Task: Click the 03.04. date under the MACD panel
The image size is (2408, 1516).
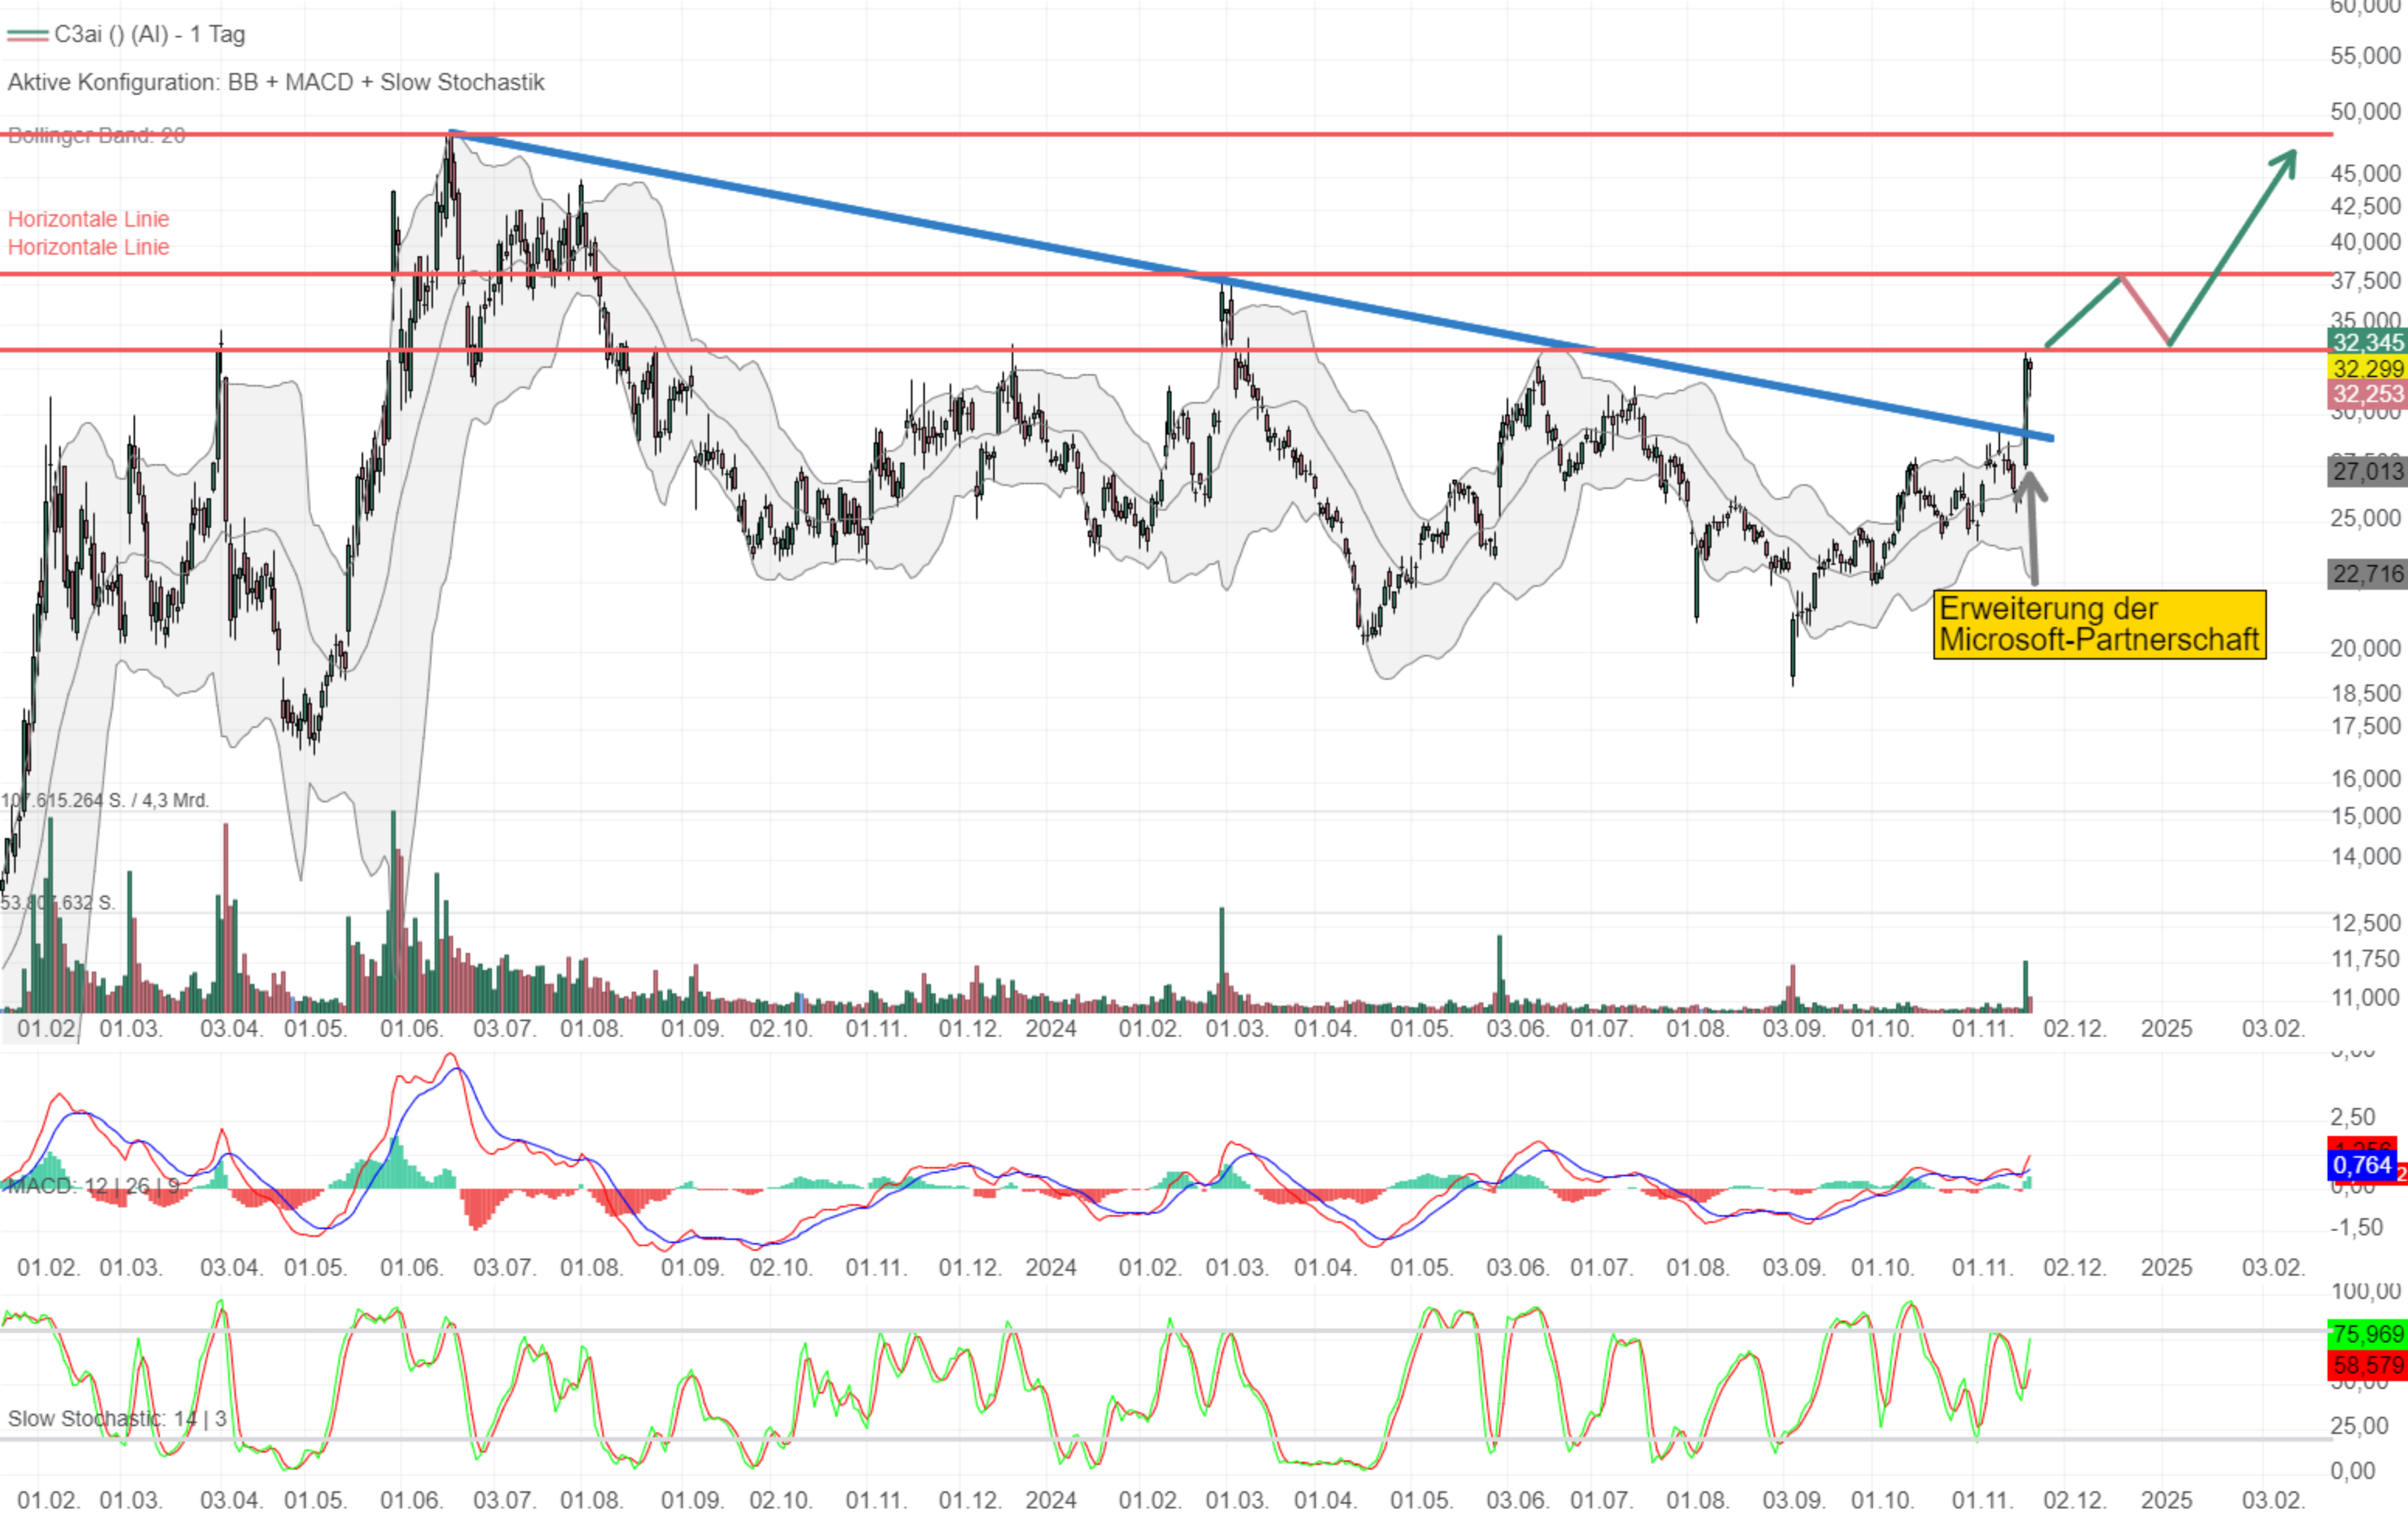Action: 231,1267
